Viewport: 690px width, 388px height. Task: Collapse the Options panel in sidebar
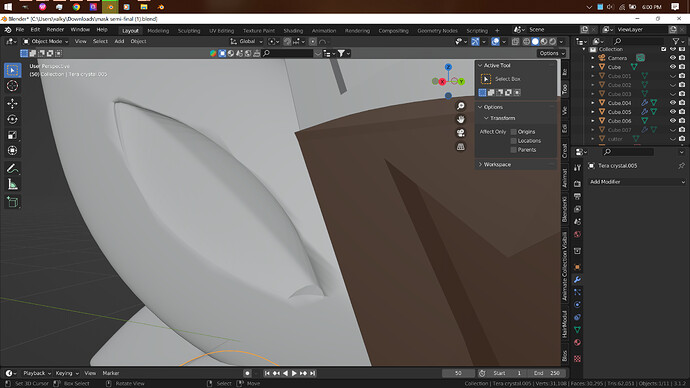(x=480, y=107)
